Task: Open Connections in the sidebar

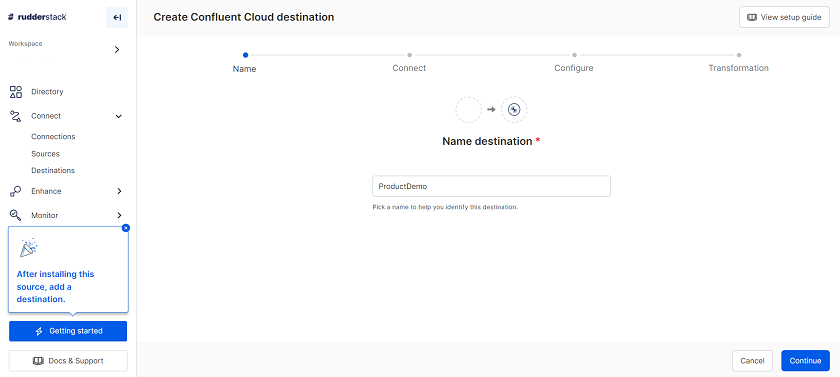Action: (53, 137)
